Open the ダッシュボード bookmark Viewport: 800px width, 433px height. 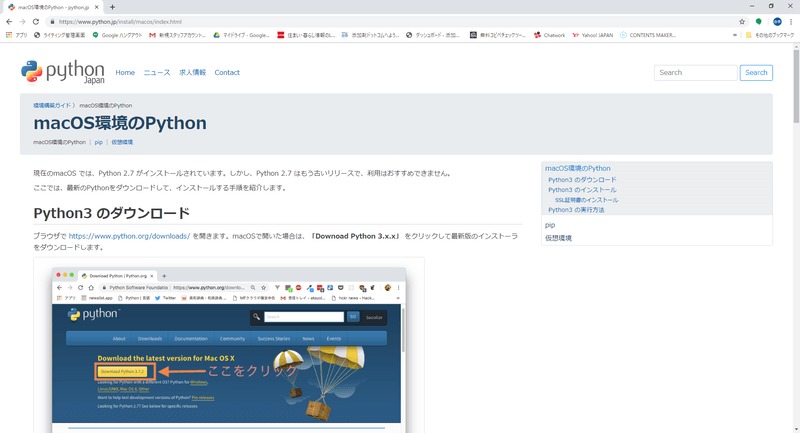tap(433, 35)
